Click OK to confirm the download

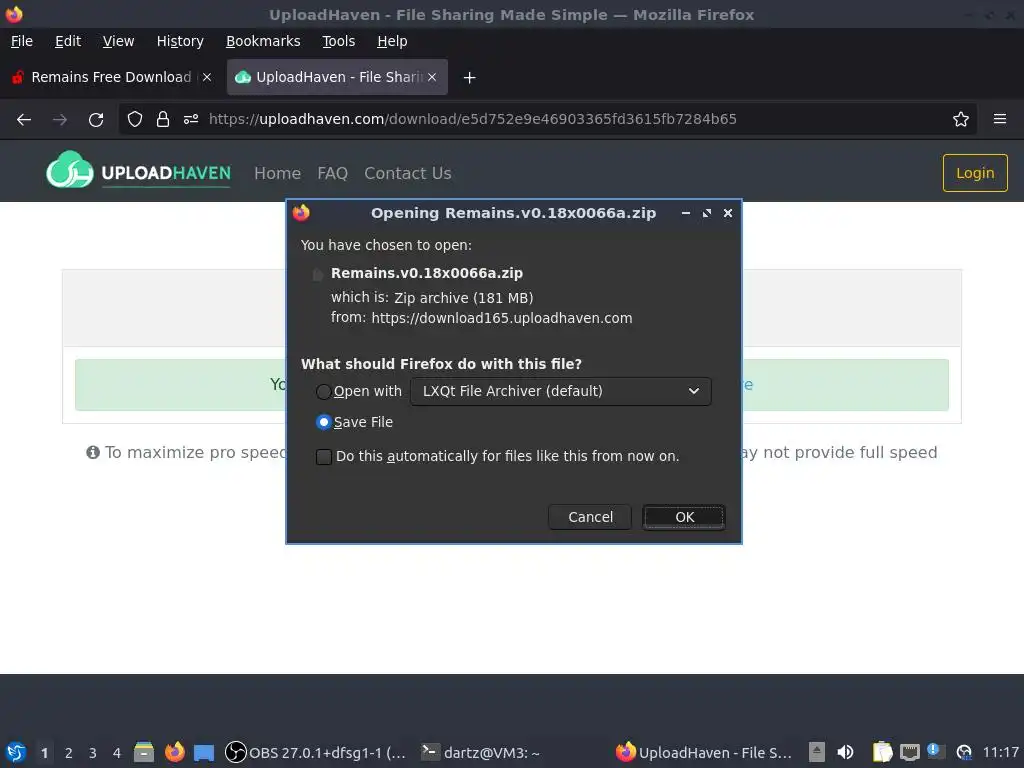click(x=684, y=517)
